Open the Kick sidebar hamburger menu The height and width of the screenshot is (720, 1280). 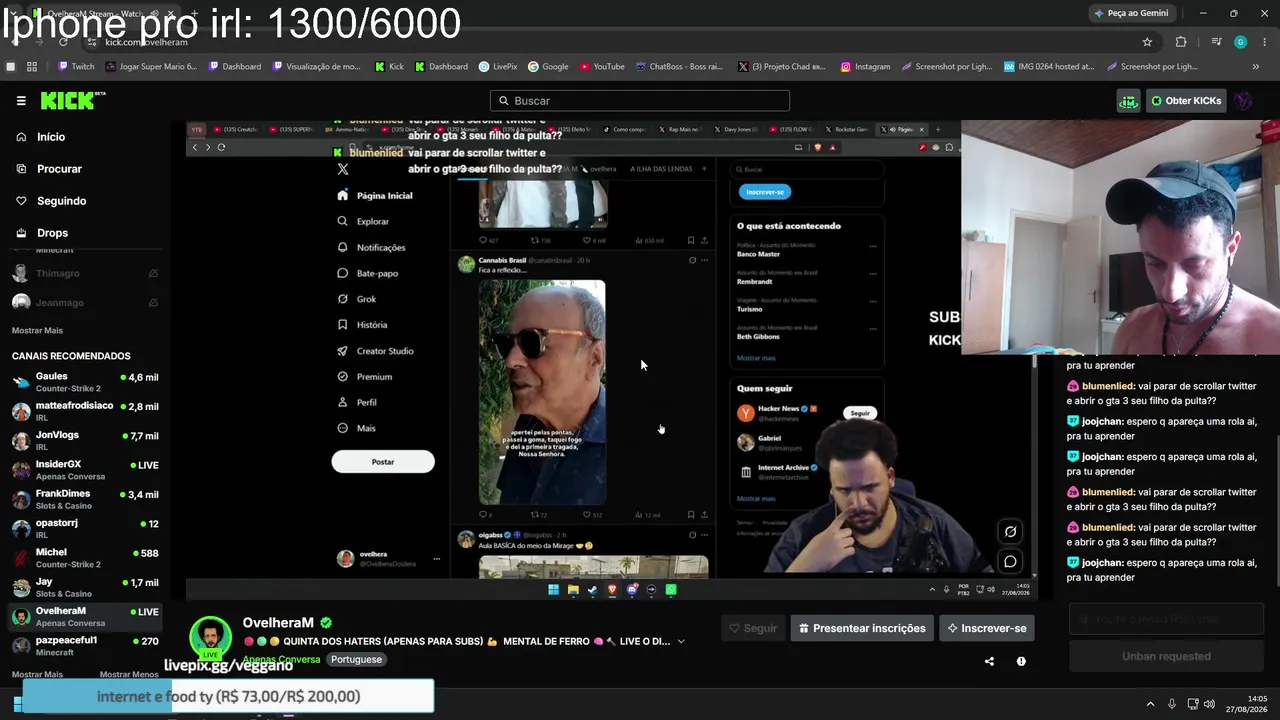pyautogui.click(x=21, y=101)
